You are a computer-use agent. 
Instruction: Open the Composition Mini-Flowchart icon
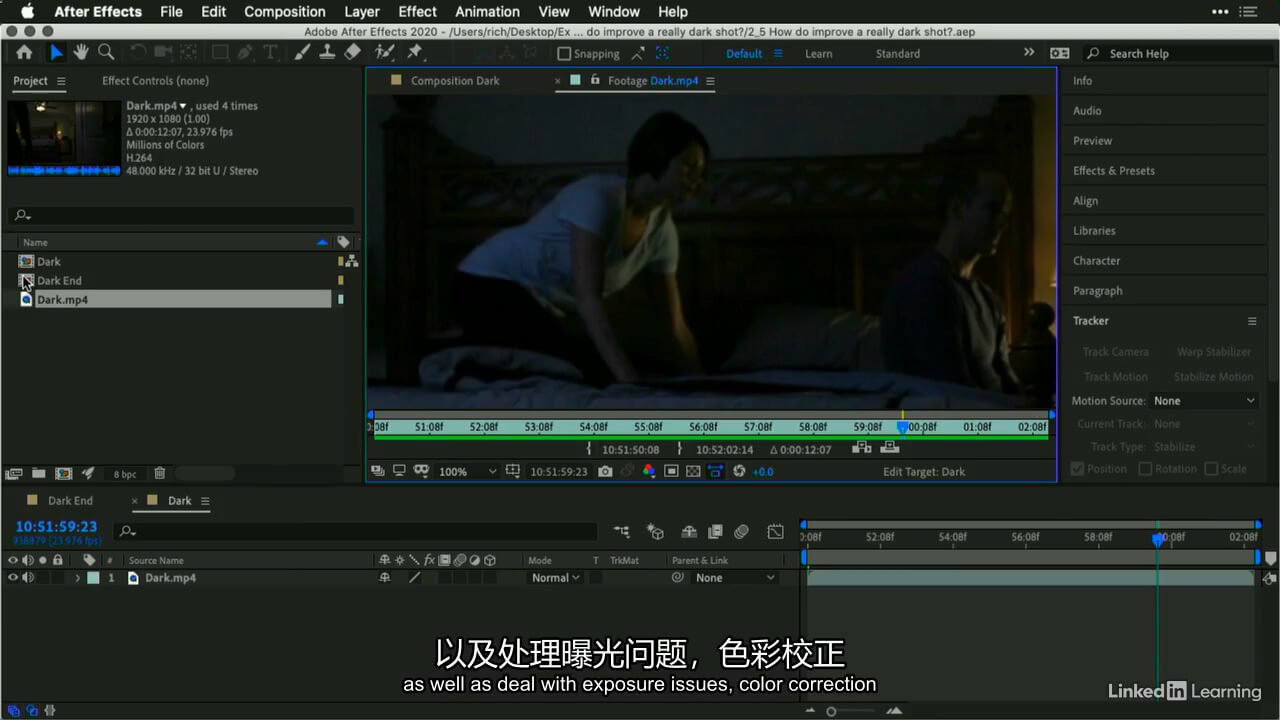(x=622, y=532)
